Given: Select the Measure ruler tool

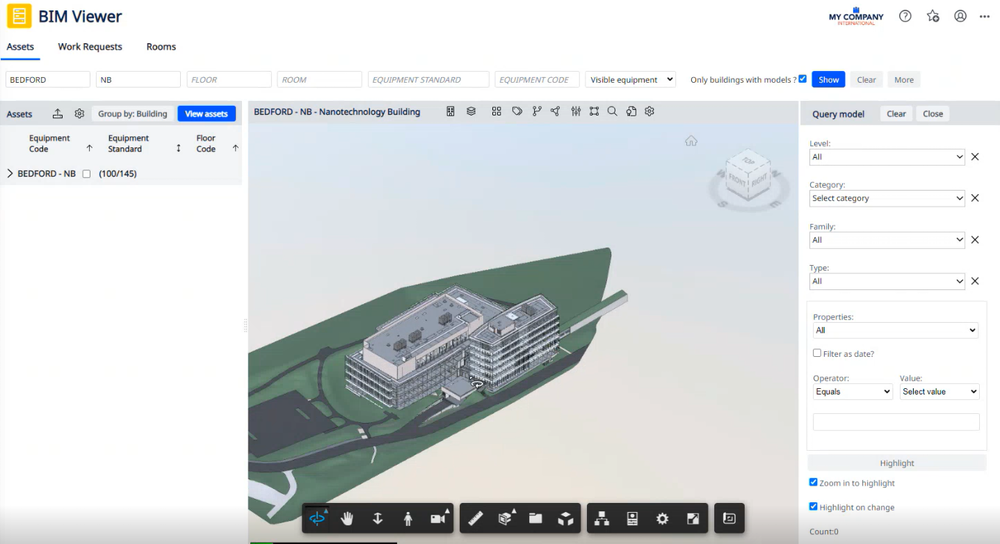Looking at the screenshot, I should point(475,518).
